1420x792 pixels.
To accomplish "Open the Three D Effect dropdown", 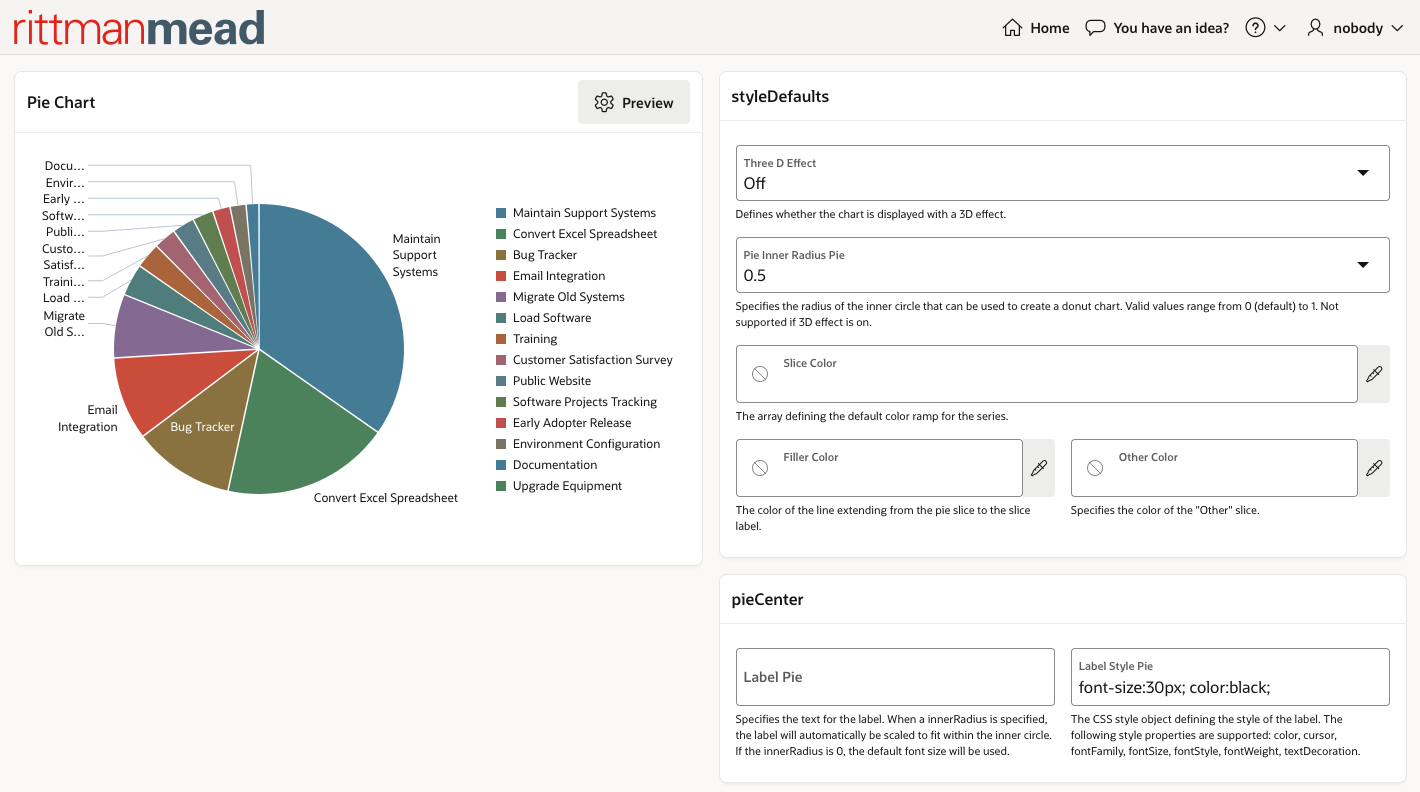I will (1362, 172).
